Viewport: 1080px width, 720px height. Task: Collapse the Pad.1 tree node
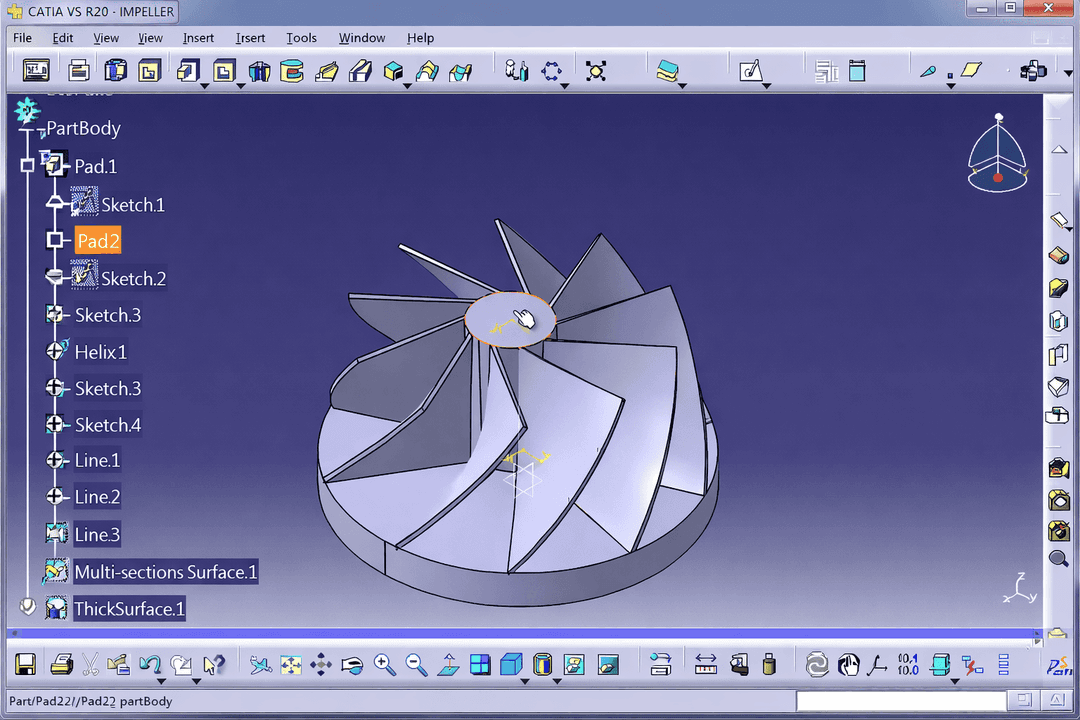(27, 165)
